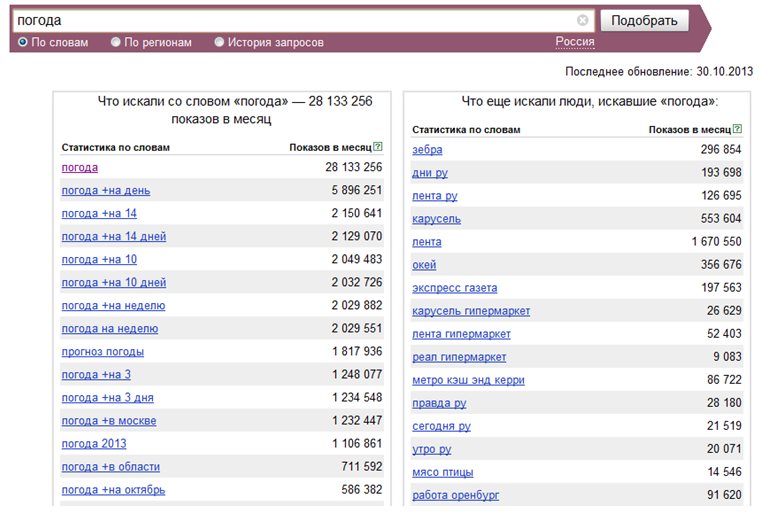Open the 'лента' link
Image resolution: width=759 pixels, height=512 pixels.
click(x=427, y=242)
